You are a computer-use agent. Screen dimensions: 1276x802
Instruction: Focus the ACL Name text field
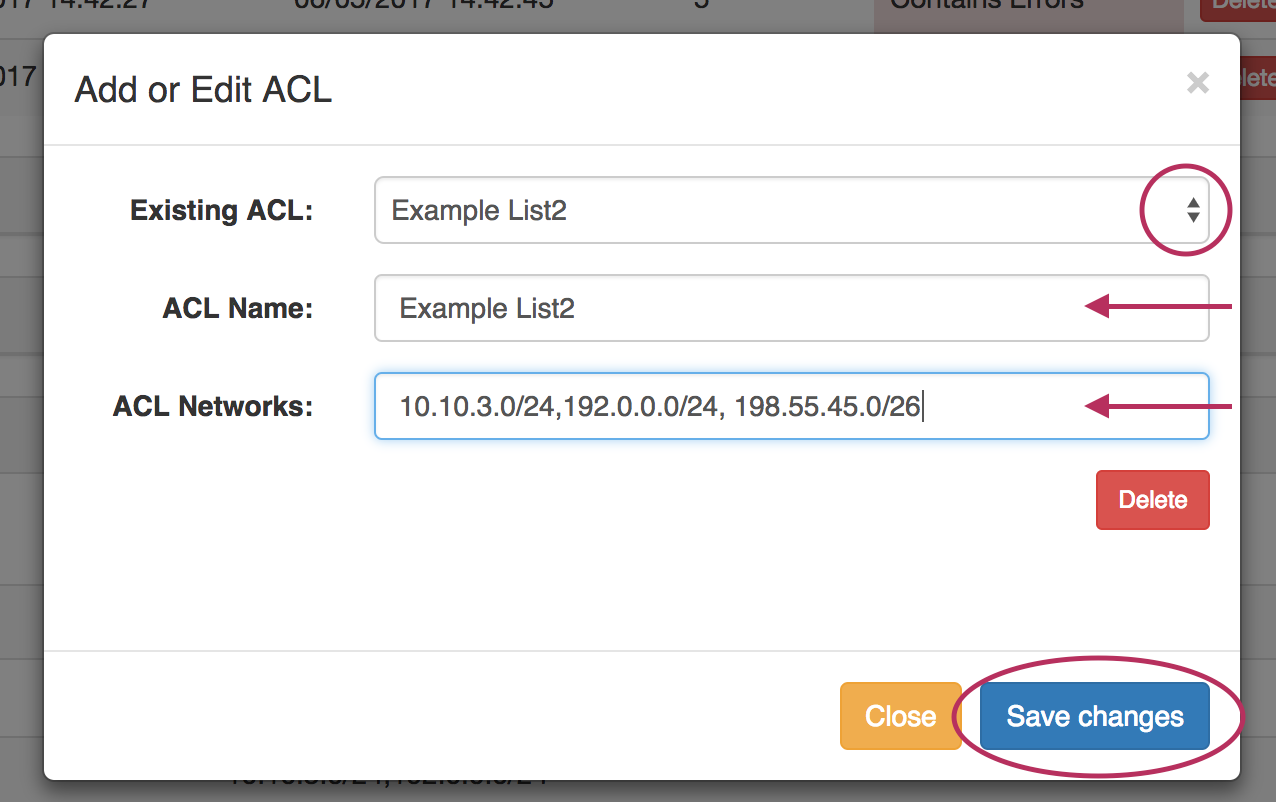(790, 309)
